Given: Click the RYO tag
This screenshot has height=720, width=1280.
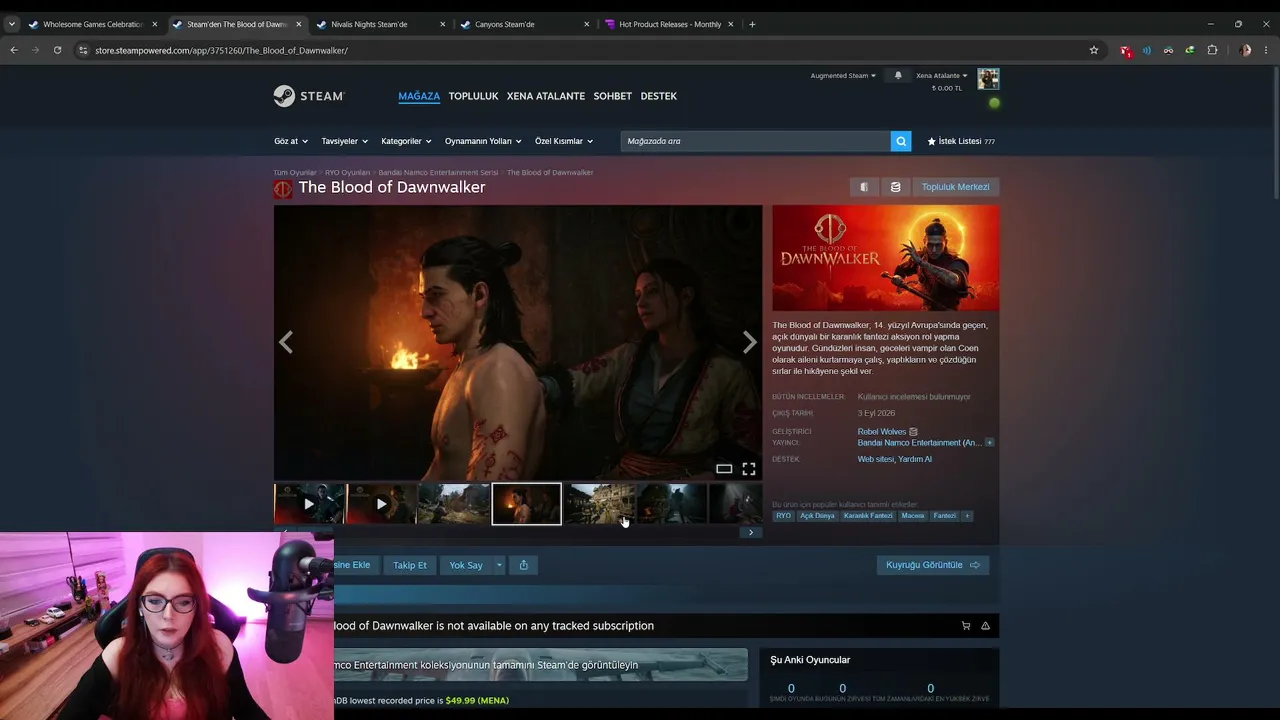Looking at the screenshot, I should (x=784, y=516).
